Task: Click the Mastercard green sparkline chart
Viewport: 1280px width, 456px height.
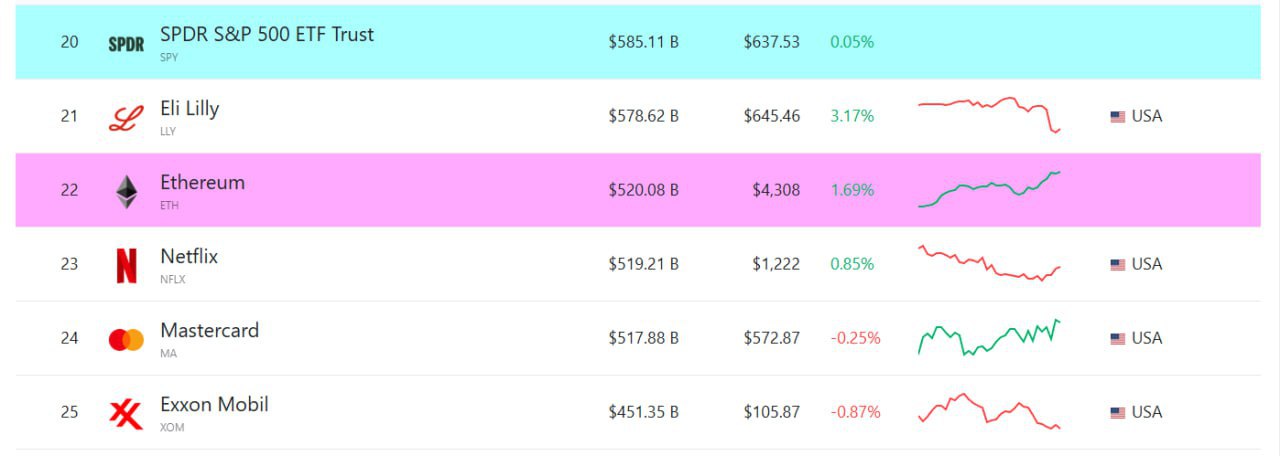Action: pyautogui.click(x=989, y=337)
